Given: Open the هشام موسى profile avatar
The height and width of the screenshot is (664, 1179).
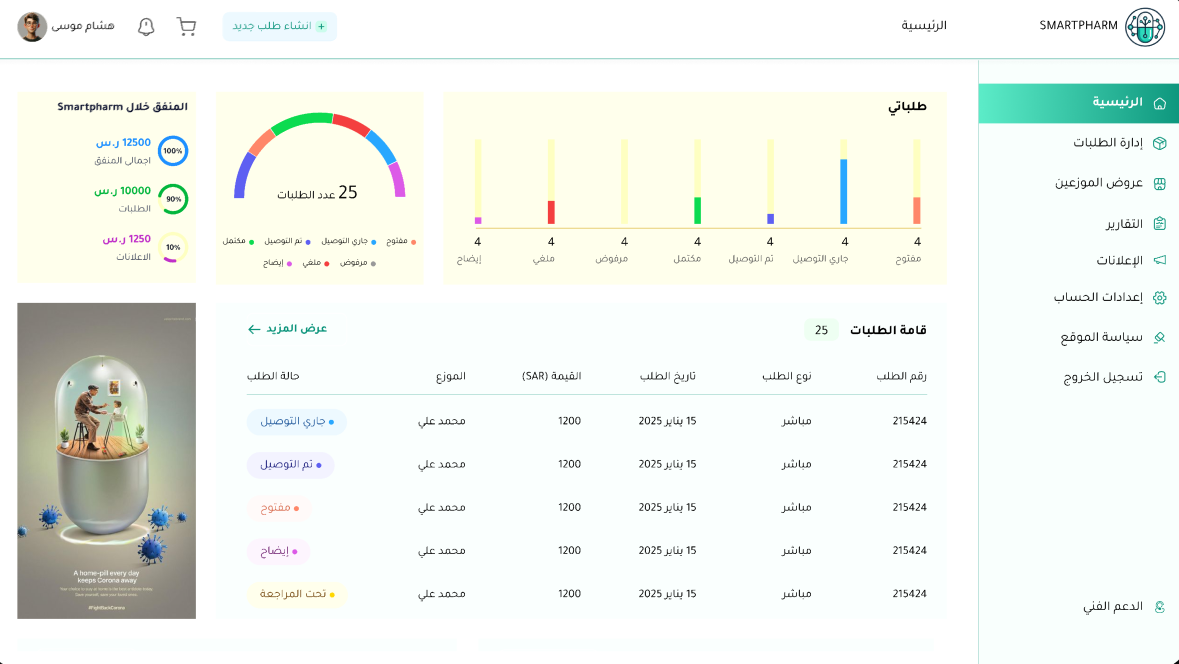Looking at the screenshot, I should pos(32,27).
